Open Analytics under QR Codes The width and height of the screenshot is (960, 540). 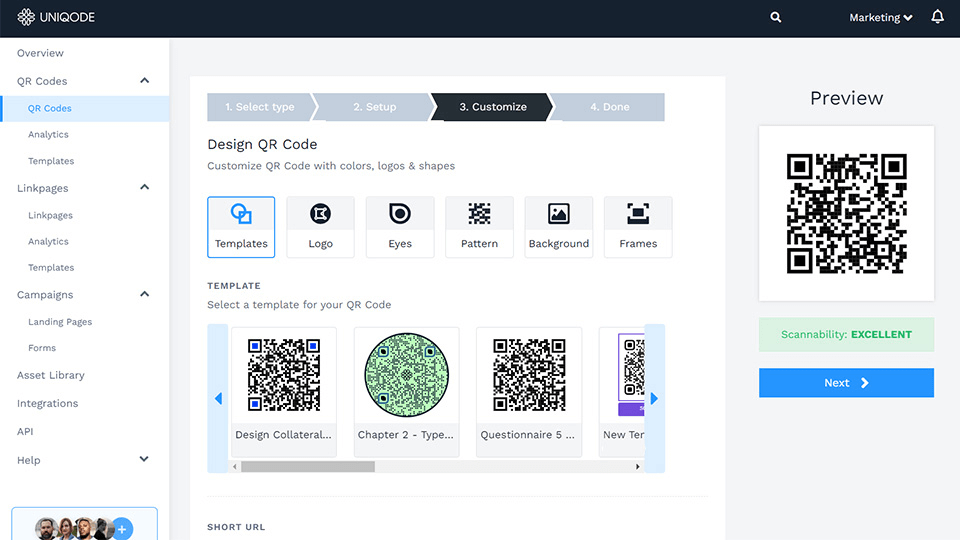click(x=48, y=135)
